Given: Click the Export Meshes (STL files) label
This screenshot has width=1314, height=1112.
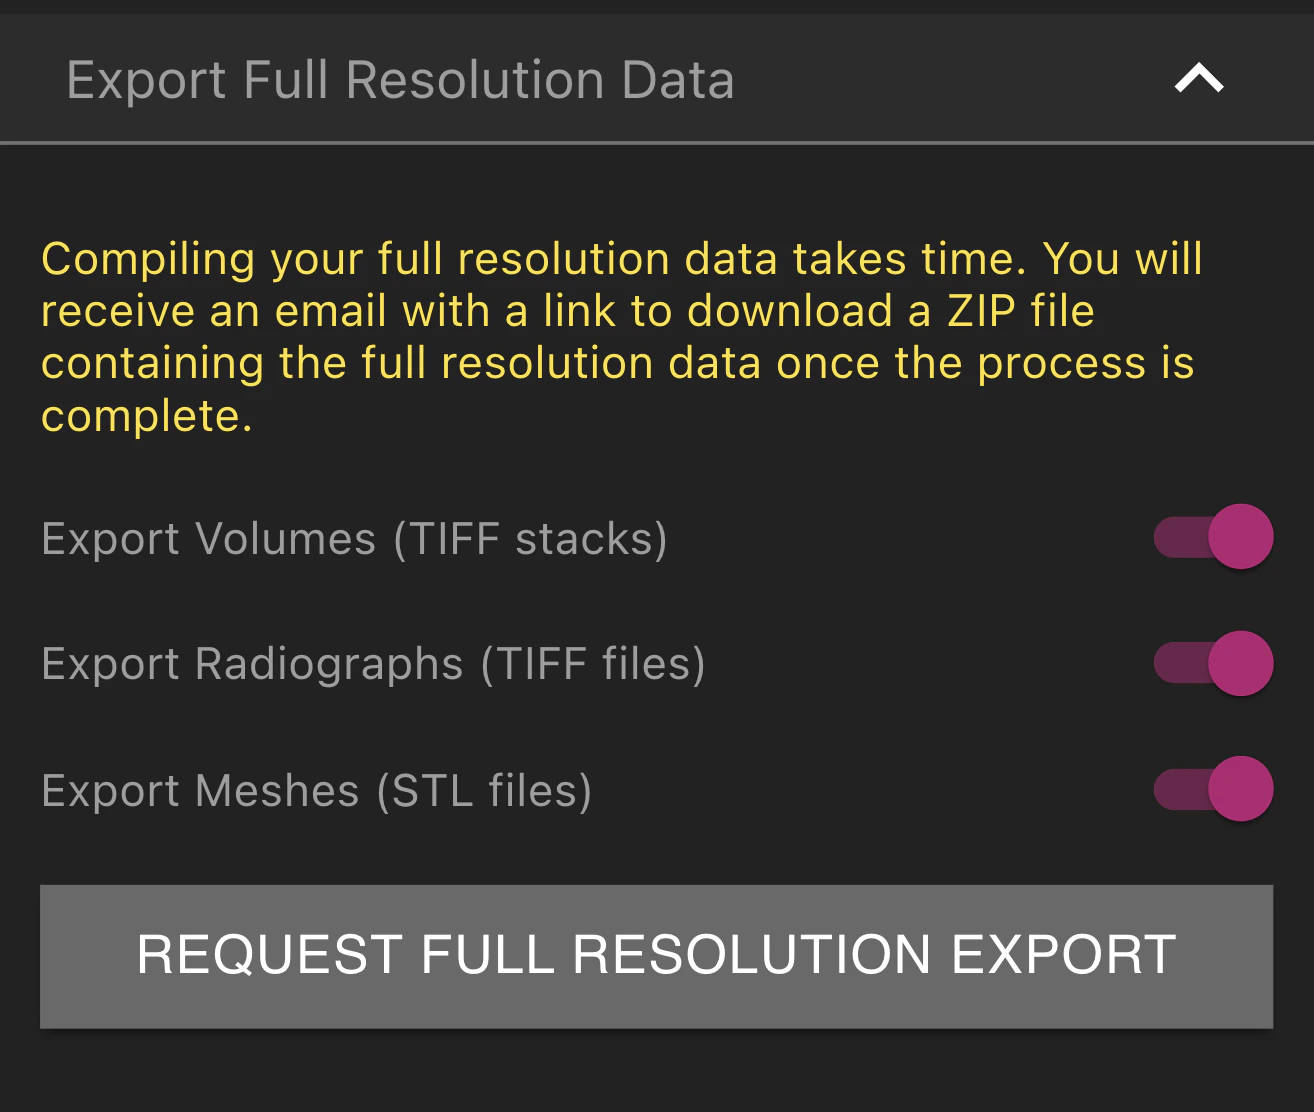Looking at the screenshot, I should [x=316, y=789].
